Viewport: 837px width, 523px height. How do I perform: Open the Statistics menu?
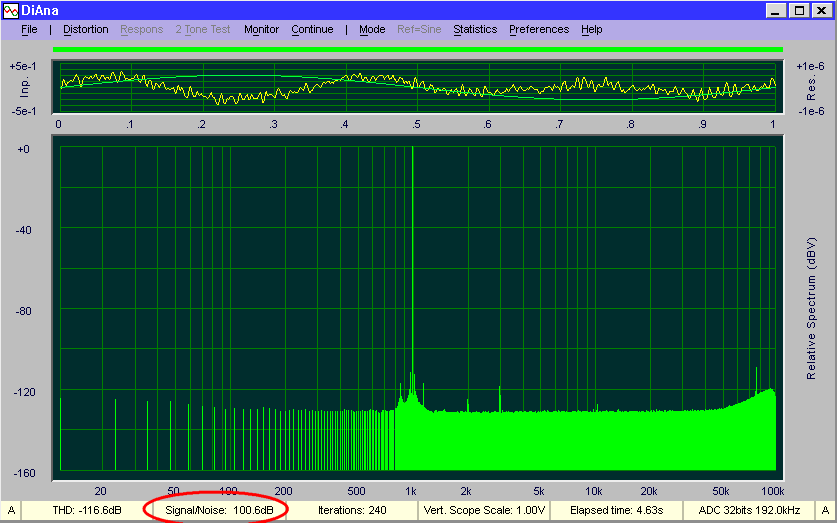(475, 29)
